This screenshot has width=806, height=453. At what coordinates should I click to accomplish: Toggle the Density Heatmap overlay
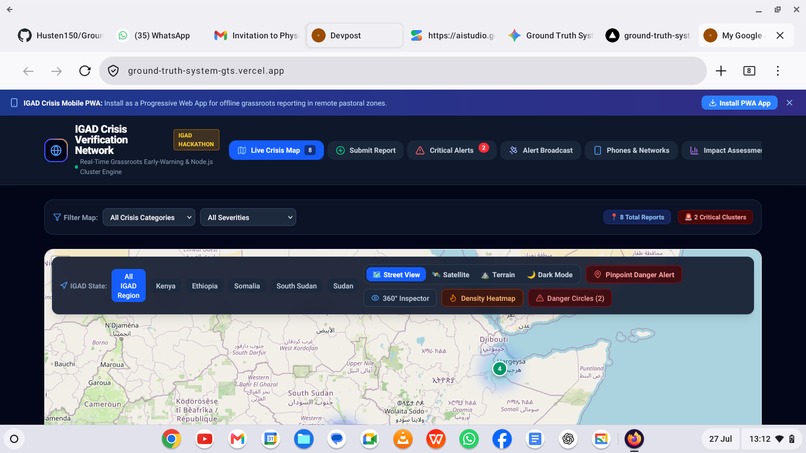(482, 298)
